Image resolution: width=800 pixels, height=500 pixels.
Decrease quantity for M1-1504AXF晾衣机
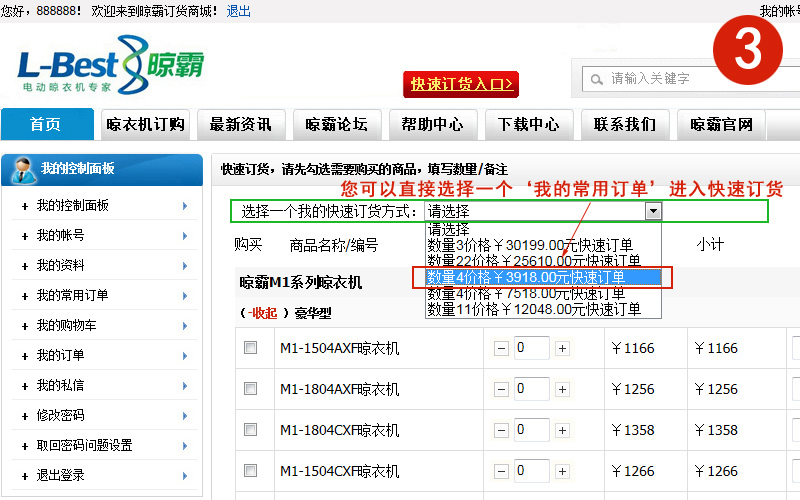point(502,348)
